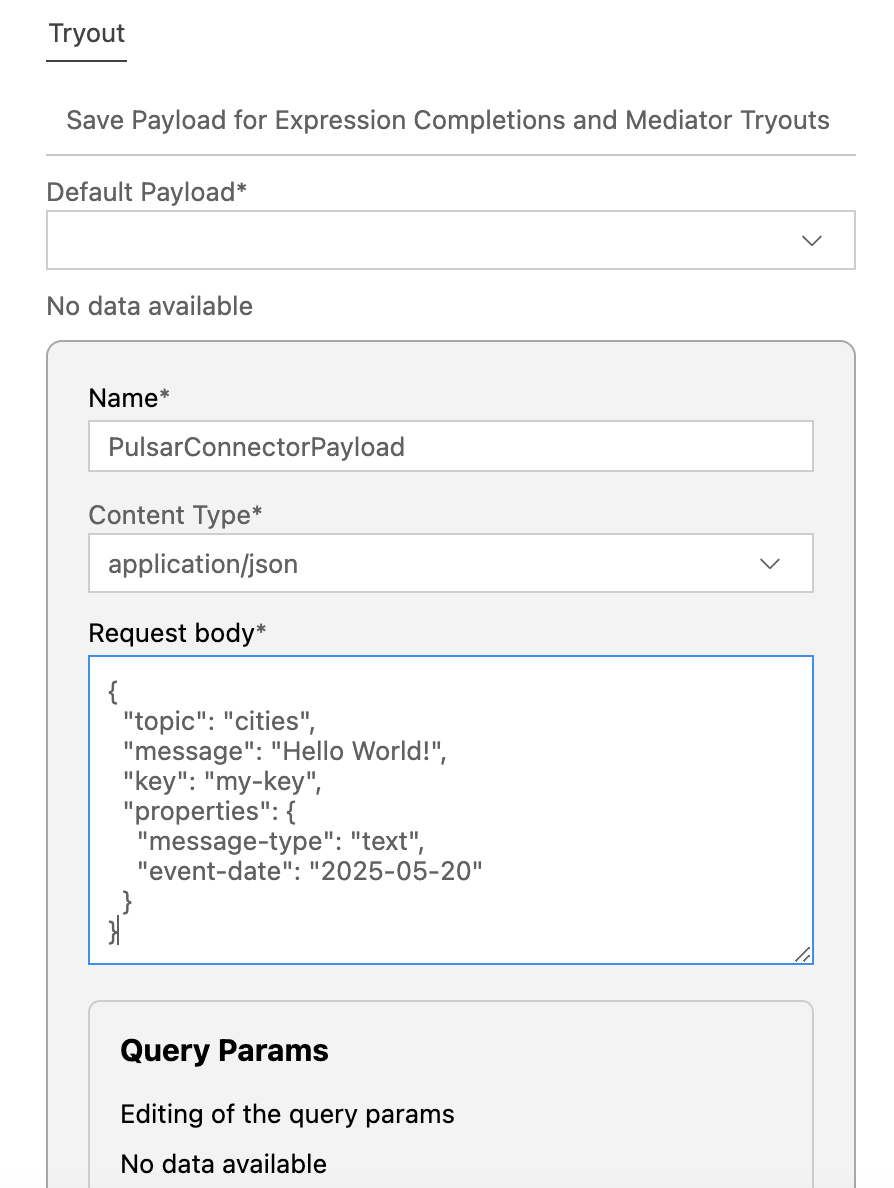
Task: Click inside the Request body textarea
Action: (451, 810)
